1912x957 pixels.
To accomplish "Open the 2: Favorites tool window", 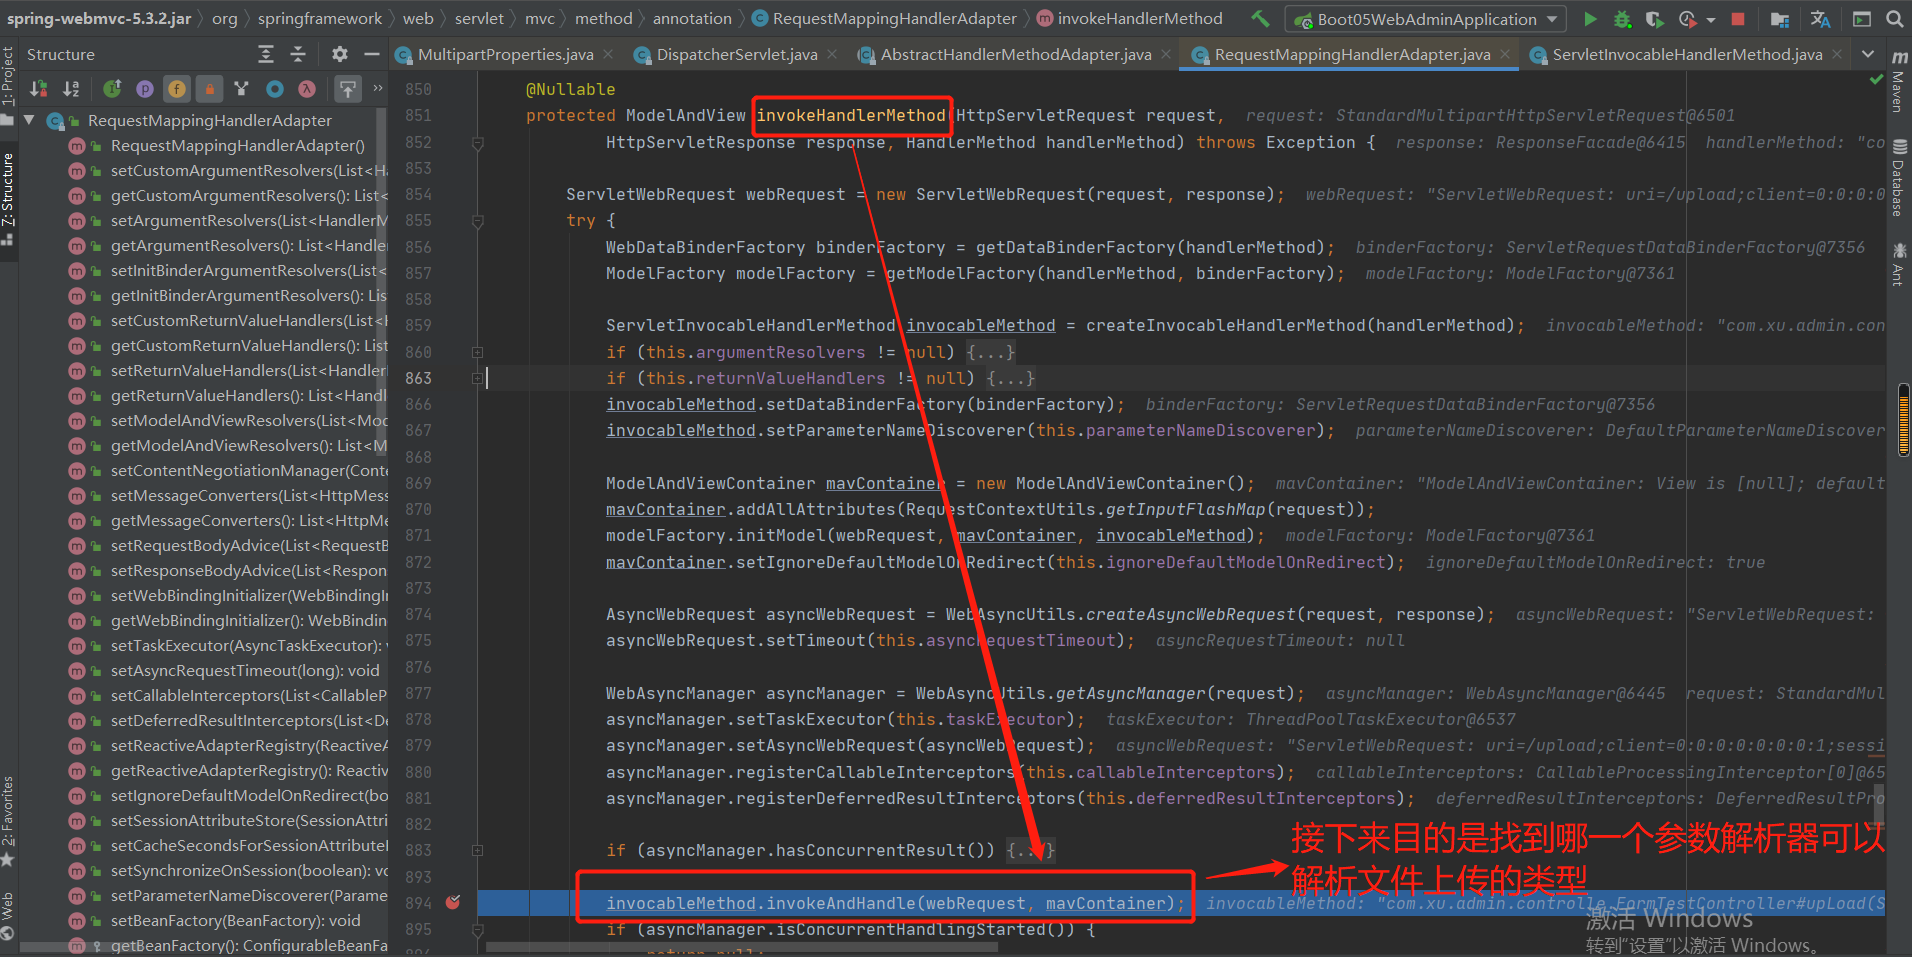I will coord(8,818).
